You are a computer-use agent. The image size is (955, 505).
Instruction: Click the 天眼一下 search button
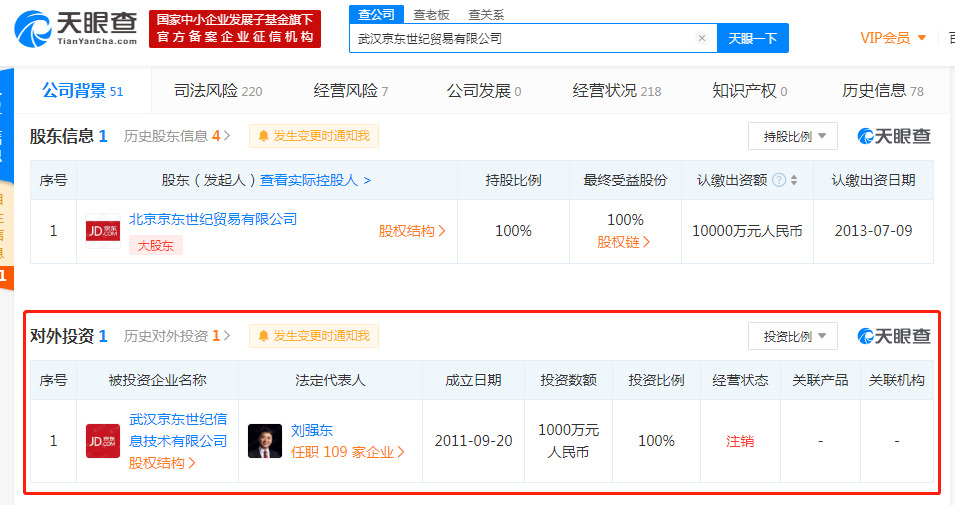point(753,38)
